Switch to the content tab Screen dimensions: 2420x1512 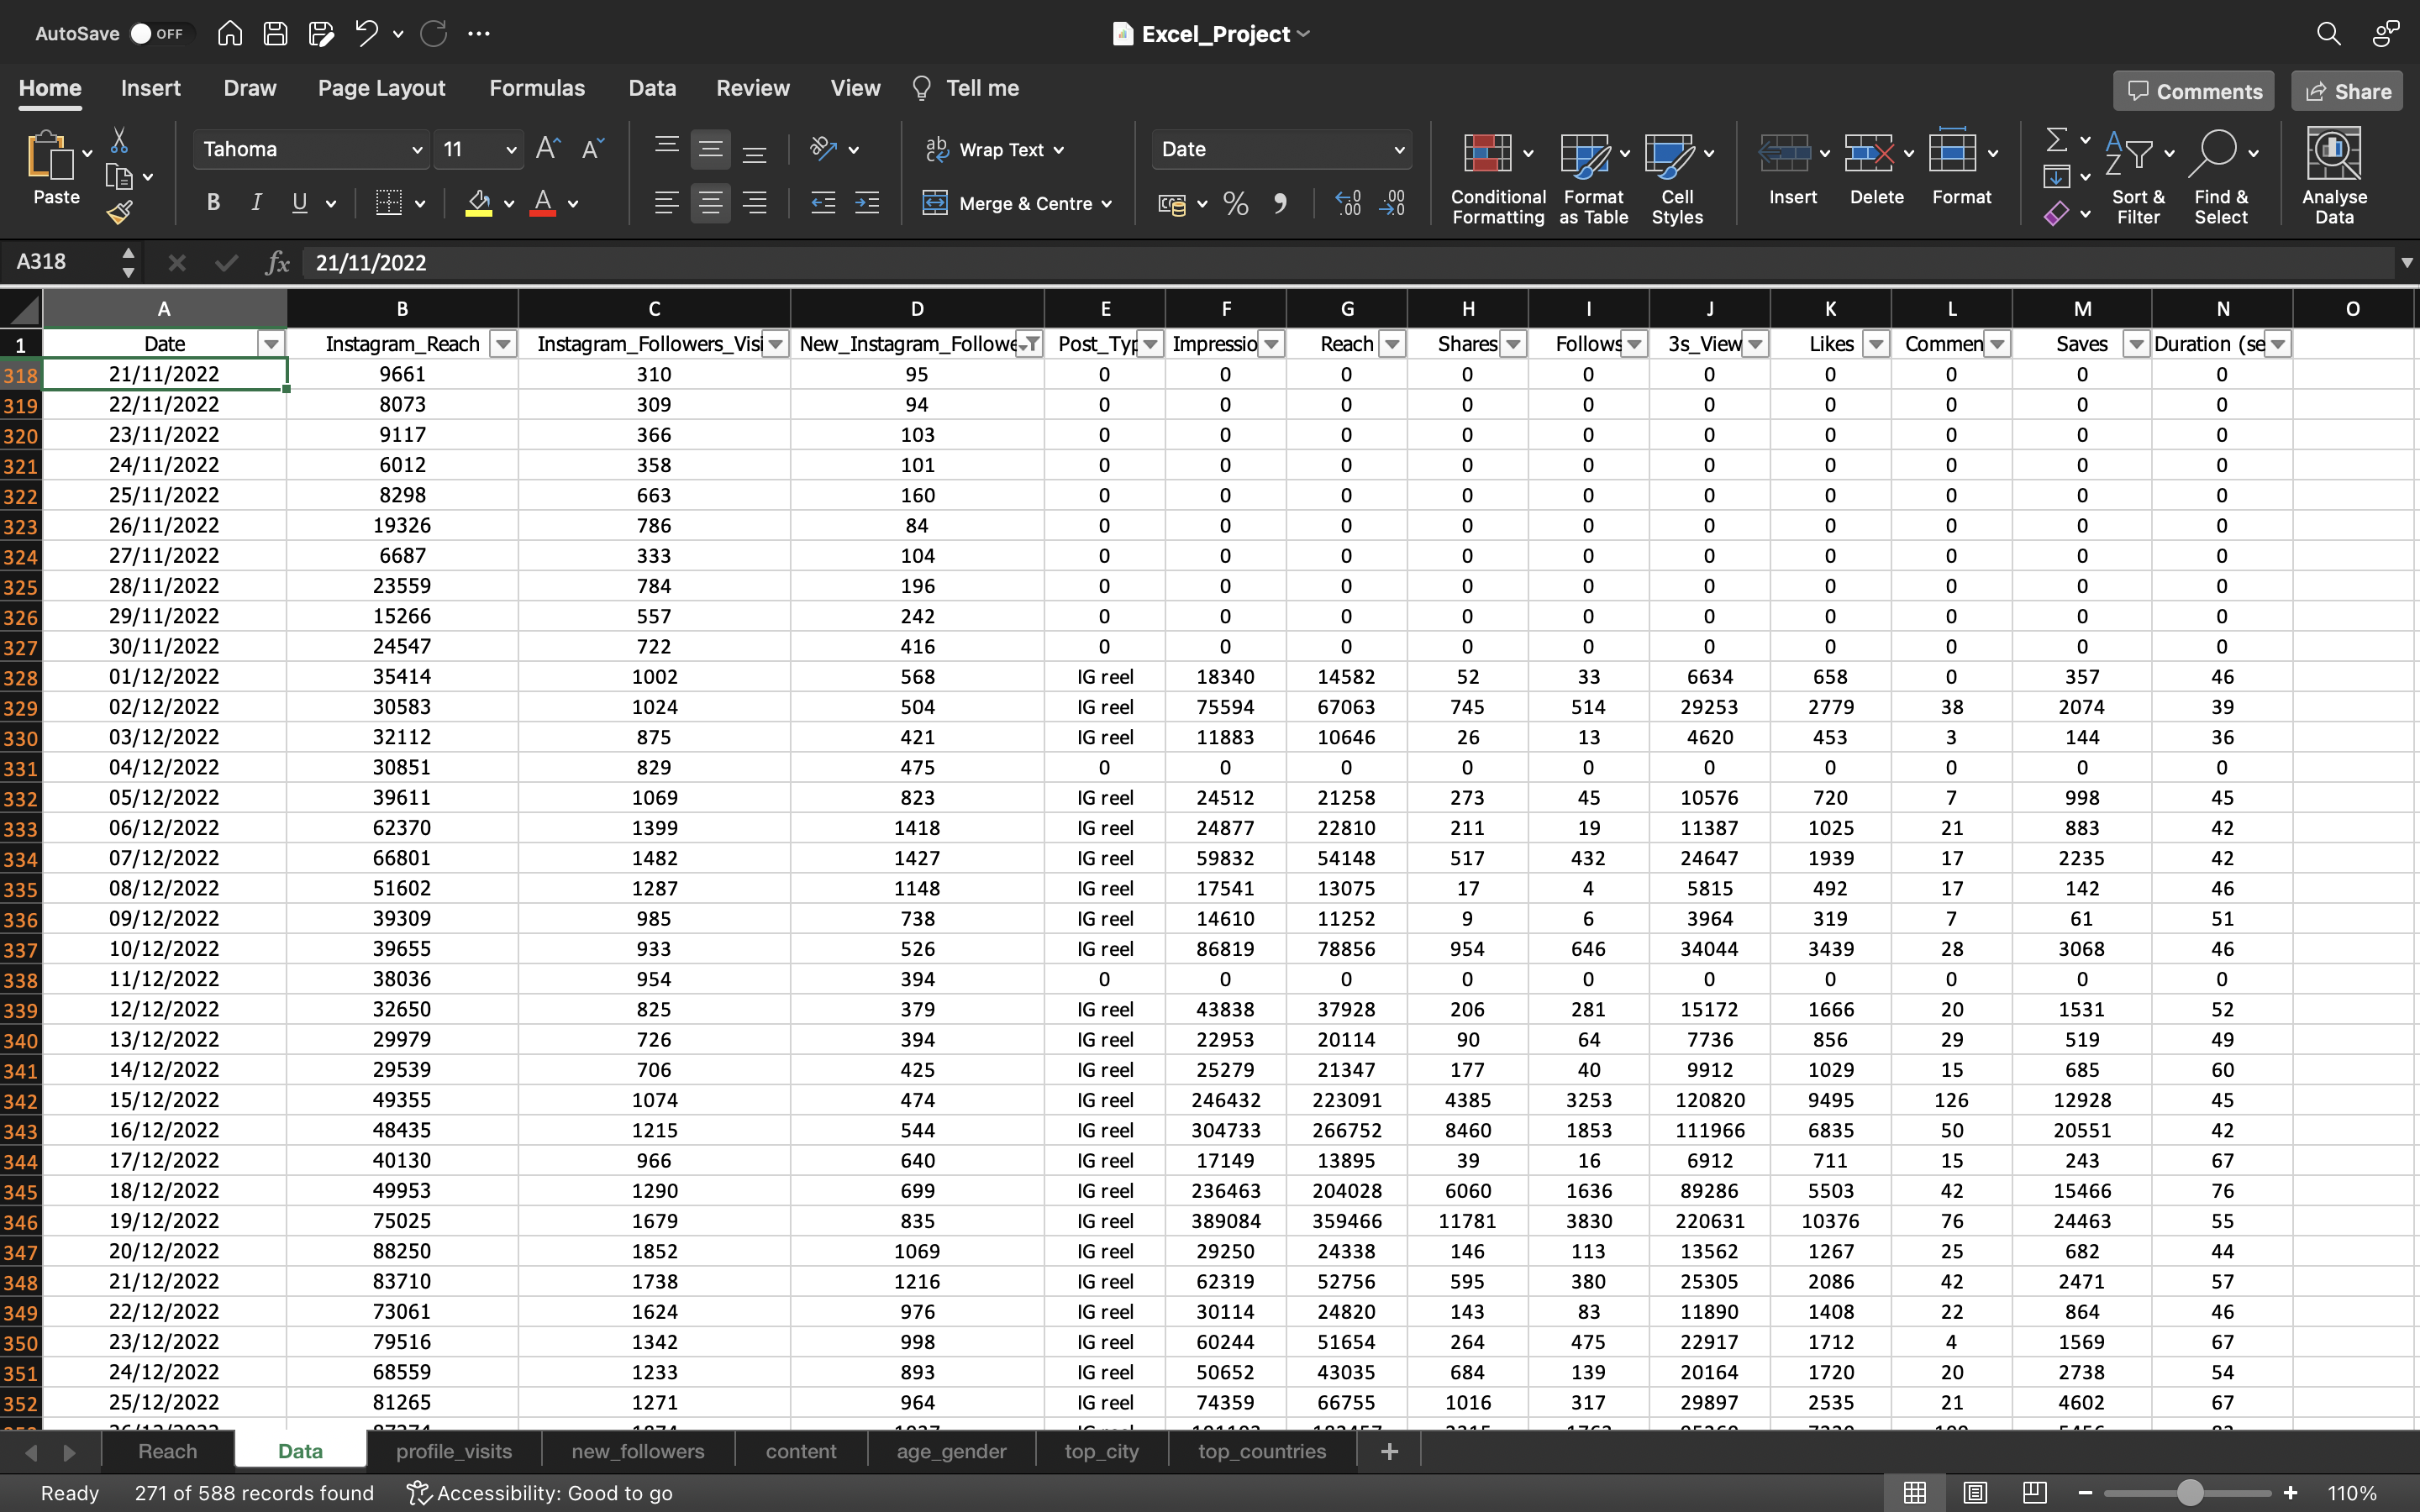pyautogui.click(x=798, y=1449)
